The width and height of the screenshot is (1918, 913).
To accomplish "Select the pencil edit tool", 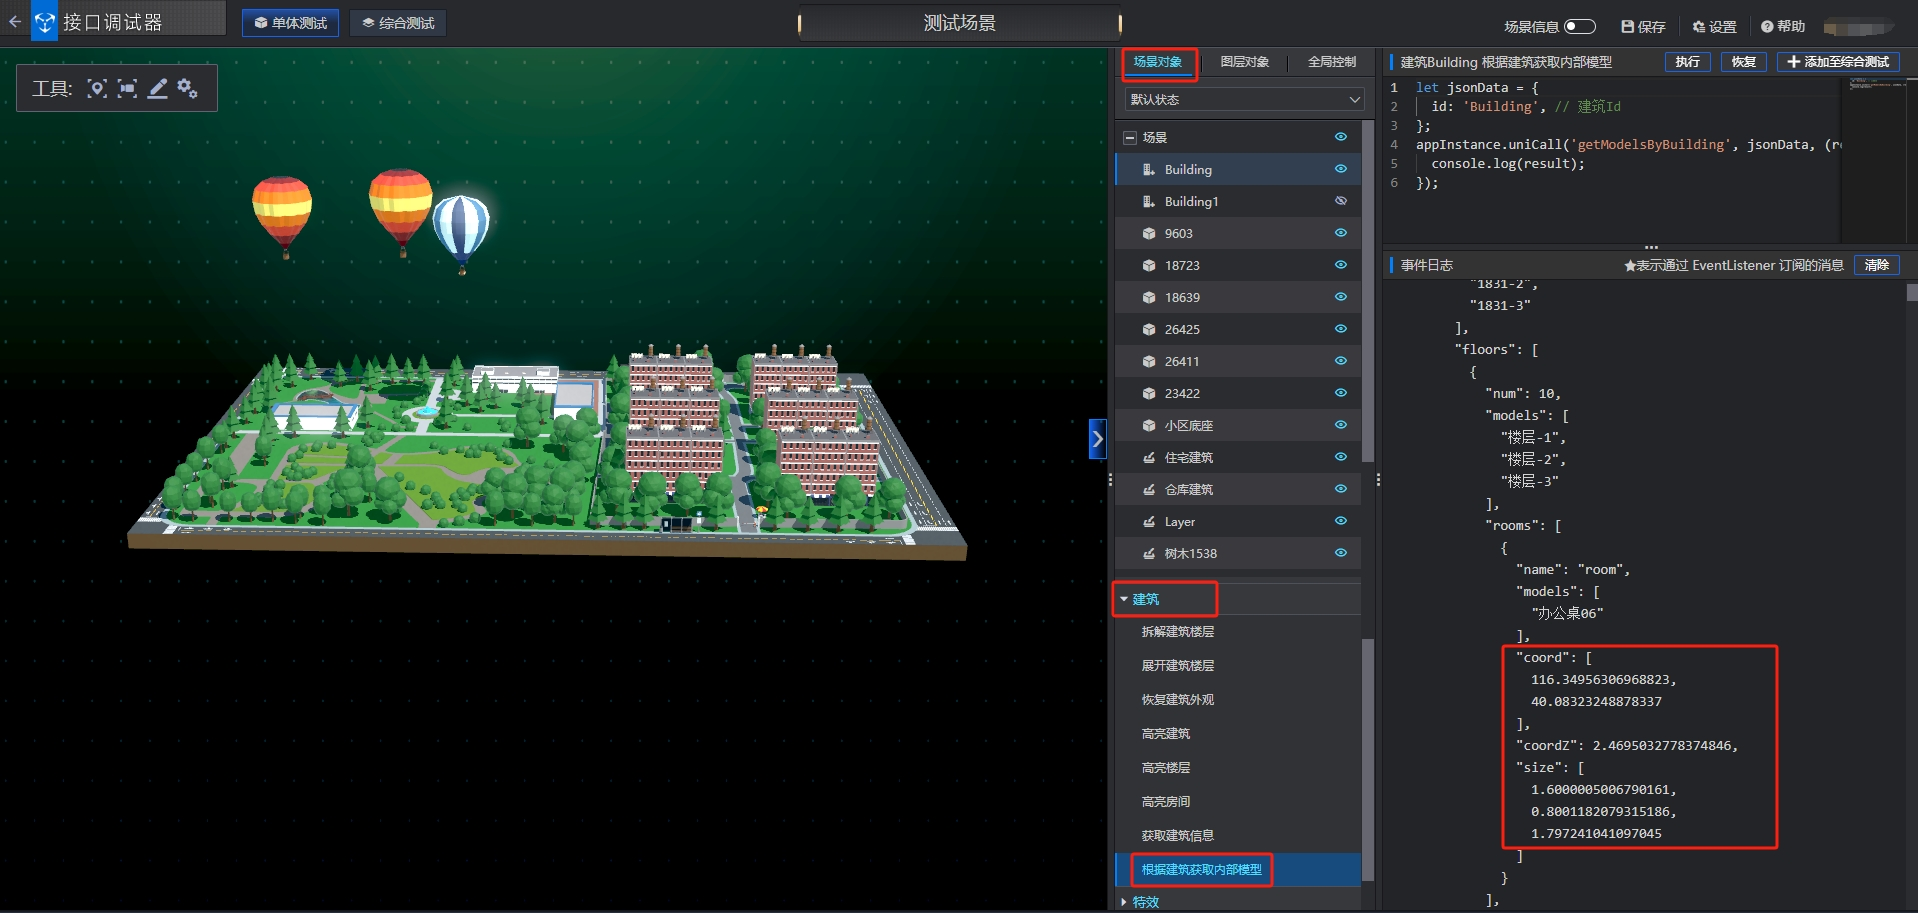I will [157, 88].
